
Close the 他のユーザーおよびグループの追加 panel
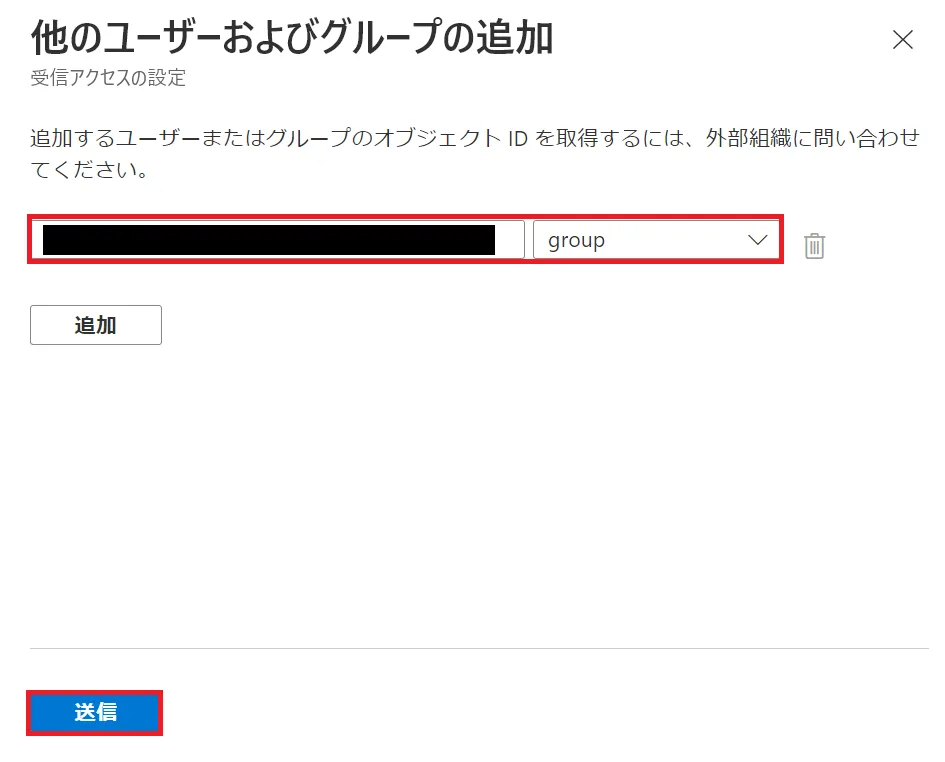(x=902, y=40)
